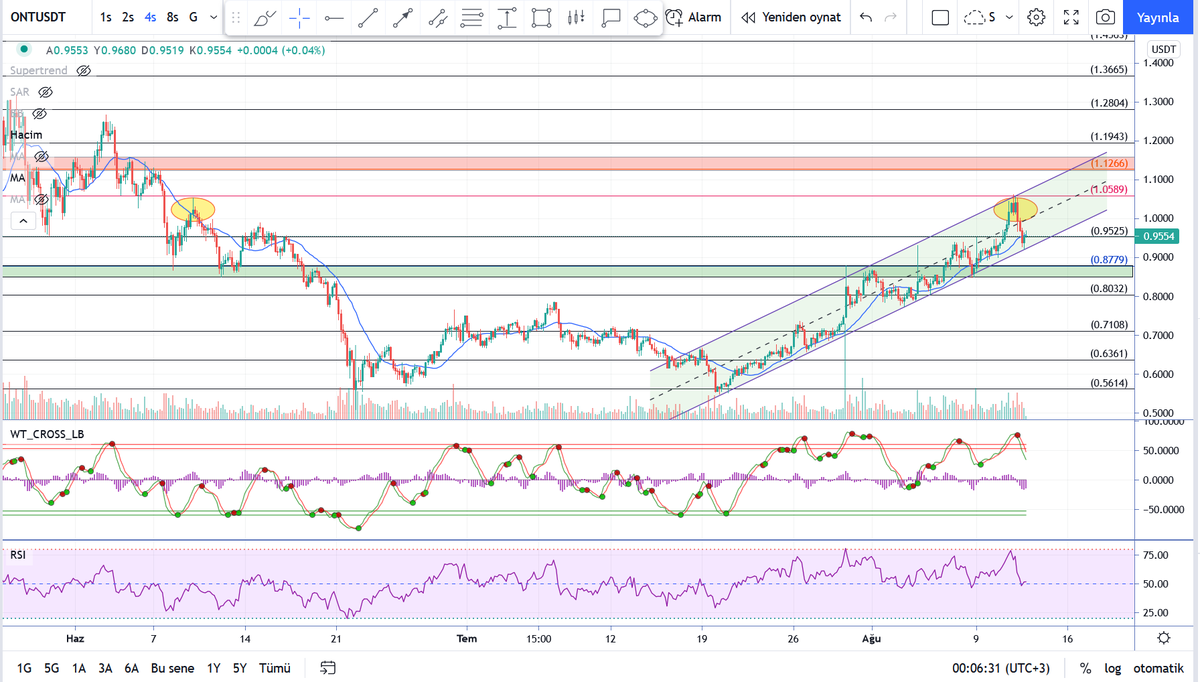The image size is (1200, 682).
Task: Open time axis settings gear
Action: click(x=1164, y=638)
